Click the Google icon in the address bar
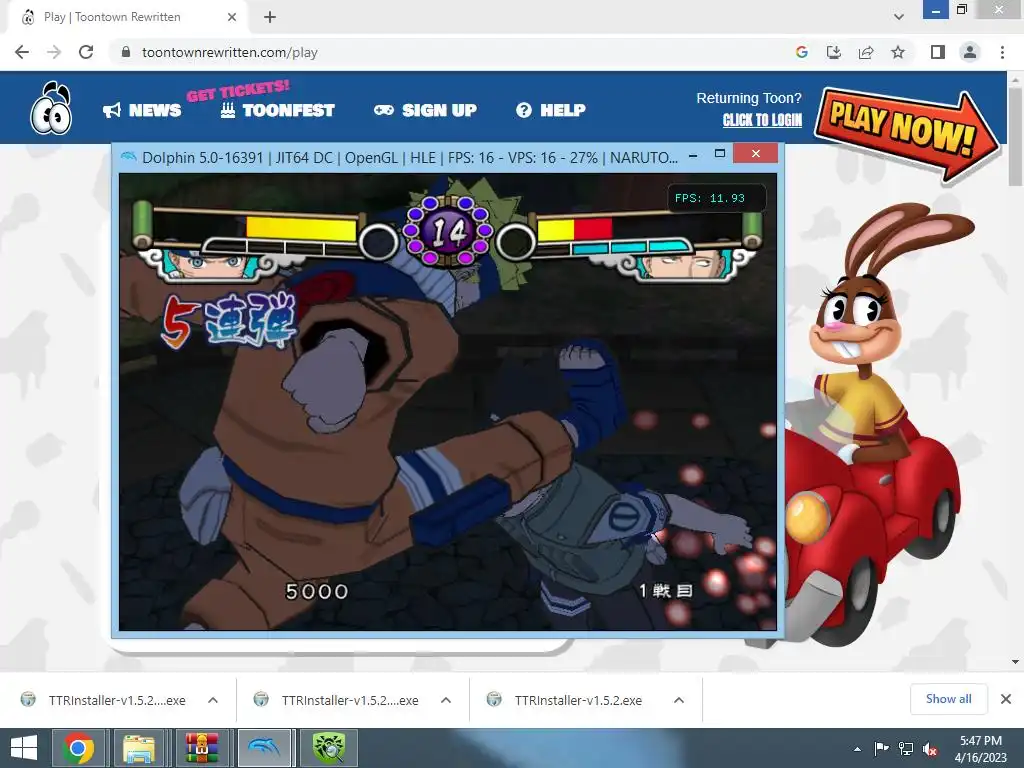Screen dimensions: 1024x768 coord(802,52)
